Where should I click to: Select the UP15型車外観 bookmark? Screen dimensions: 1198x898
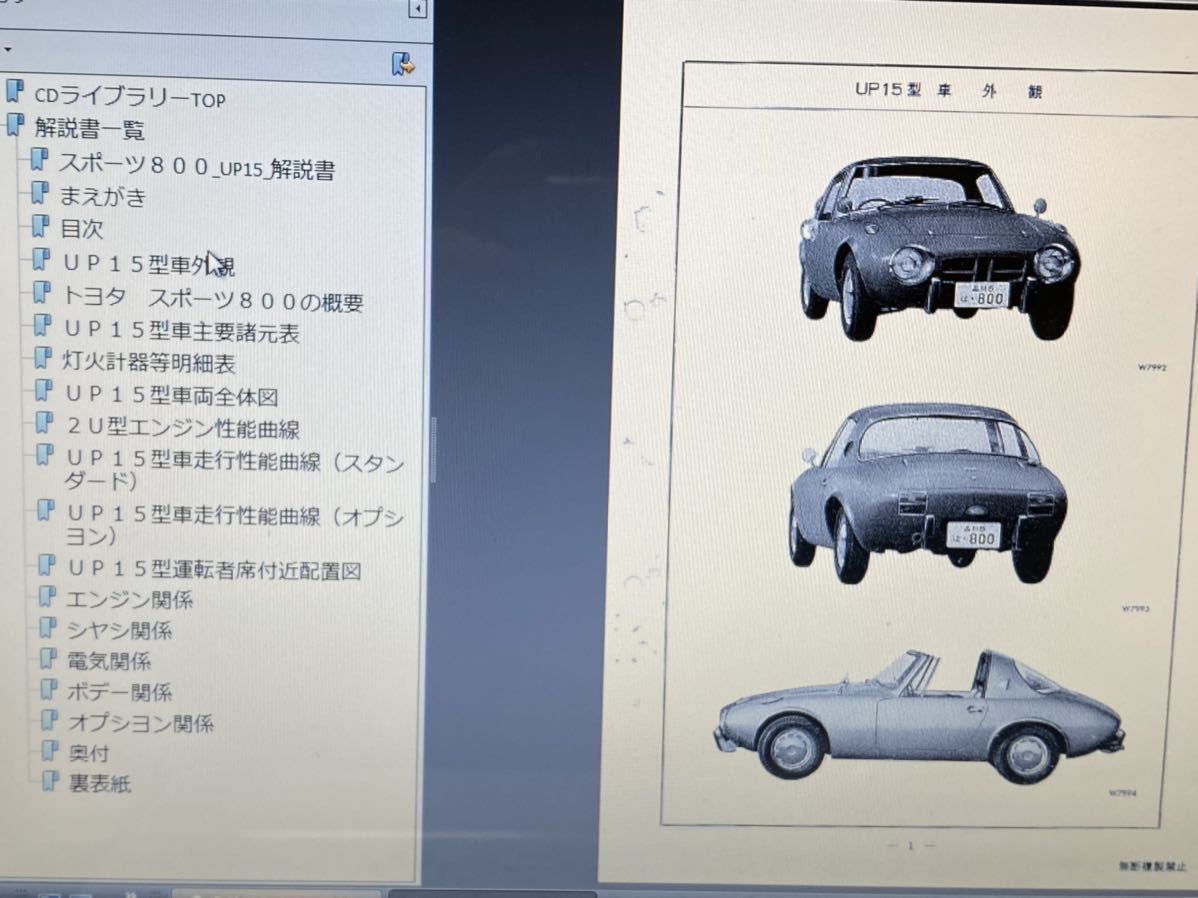click(149, 264)
